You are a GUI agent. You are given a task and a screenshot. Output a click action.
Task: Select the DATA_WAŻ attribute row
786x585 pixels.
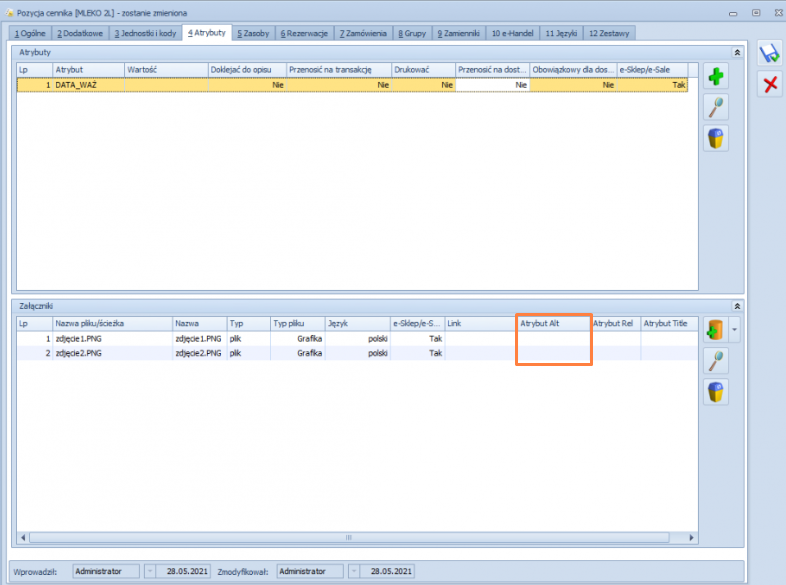point(352,85)
